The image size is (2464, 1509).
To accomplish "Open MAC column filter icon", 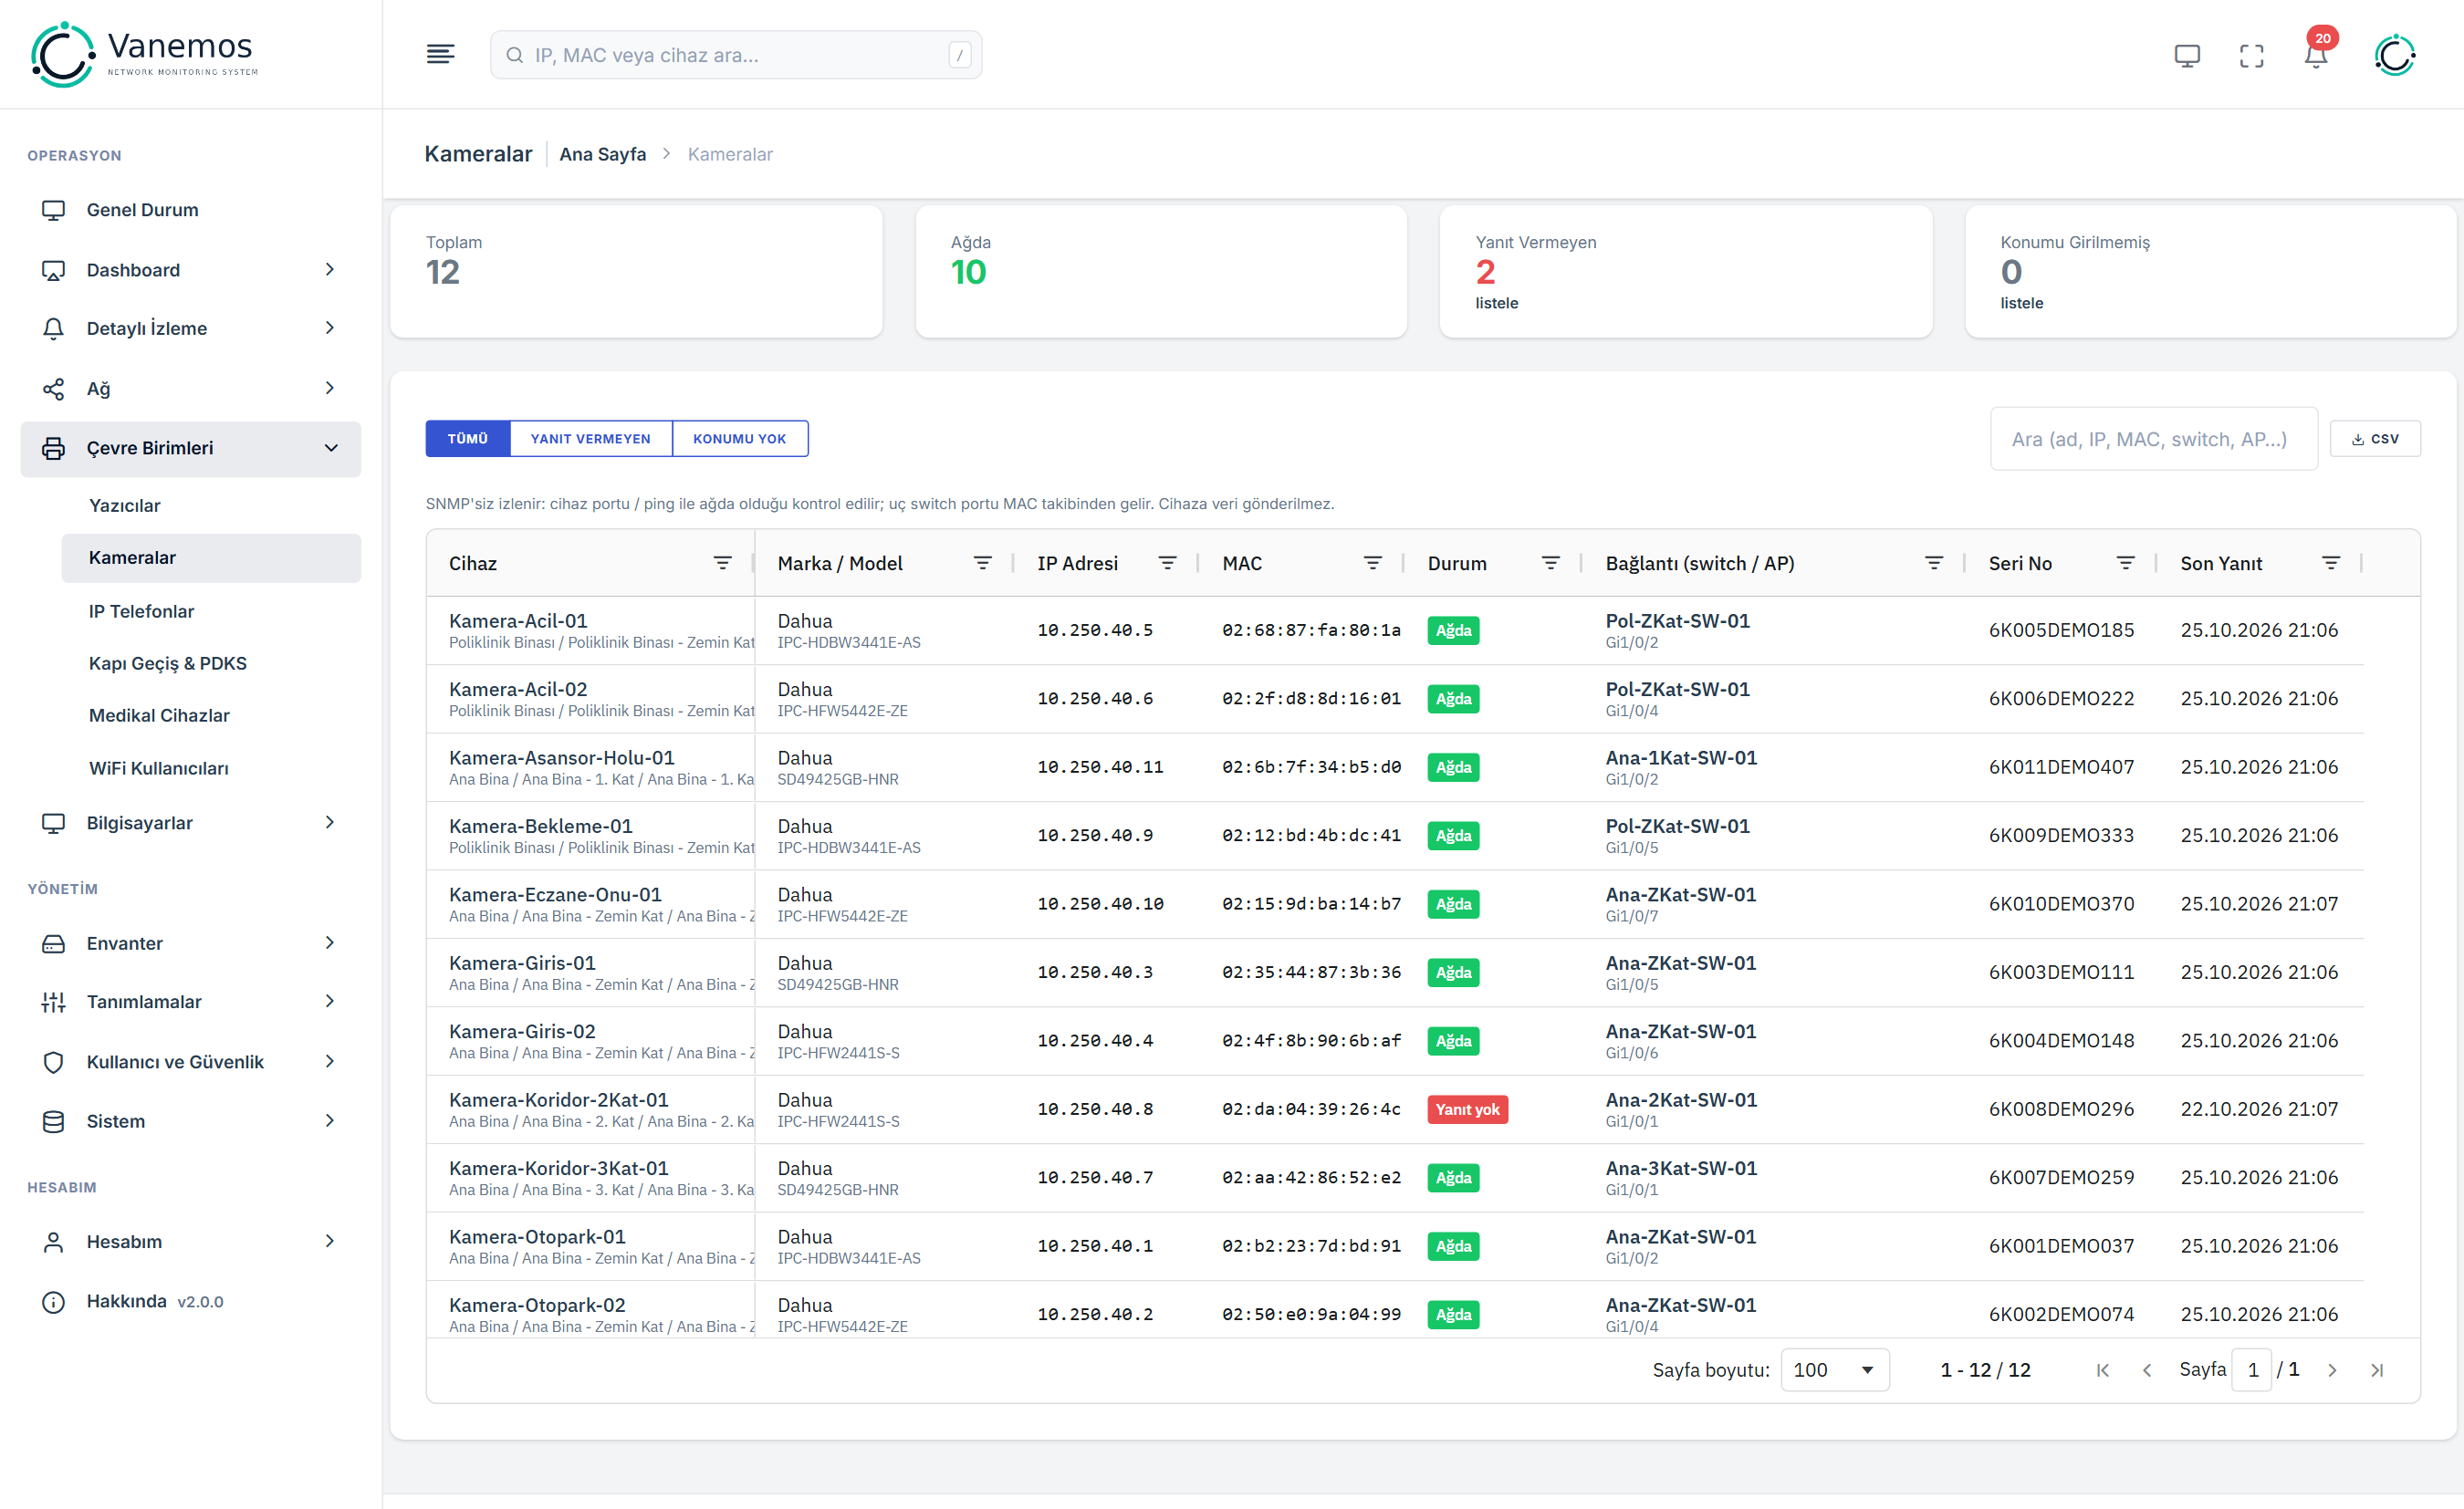I will (x=1373, y=563).
